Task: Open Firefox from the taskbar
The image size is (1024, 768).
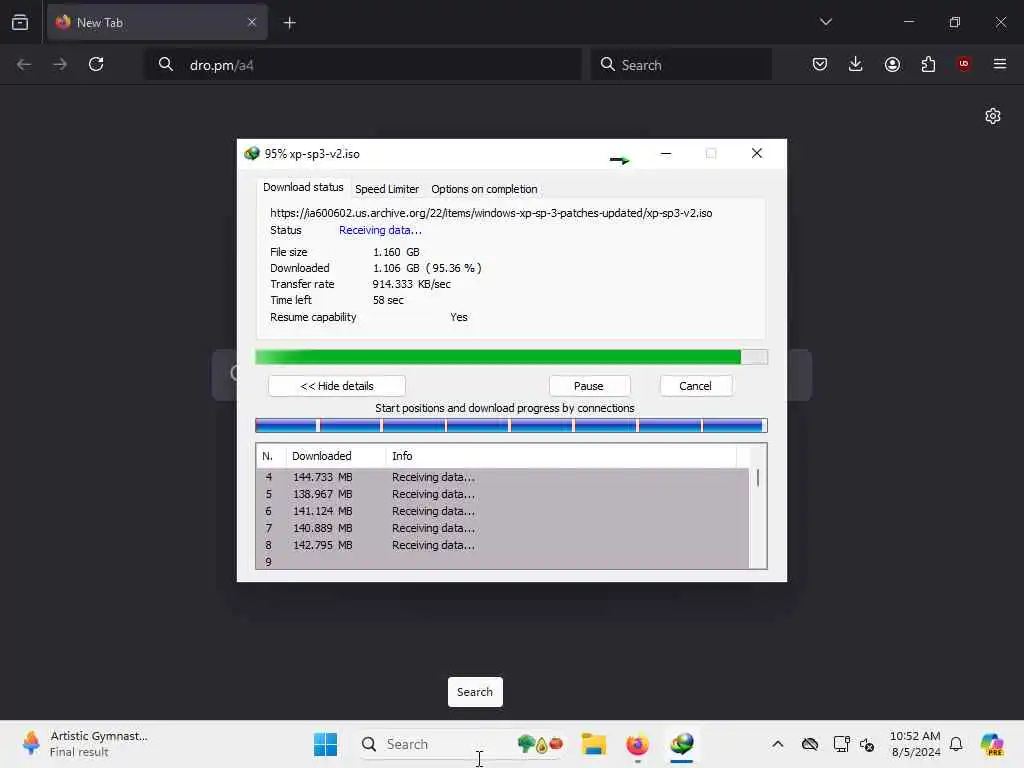Action: (x=637, y=744)
